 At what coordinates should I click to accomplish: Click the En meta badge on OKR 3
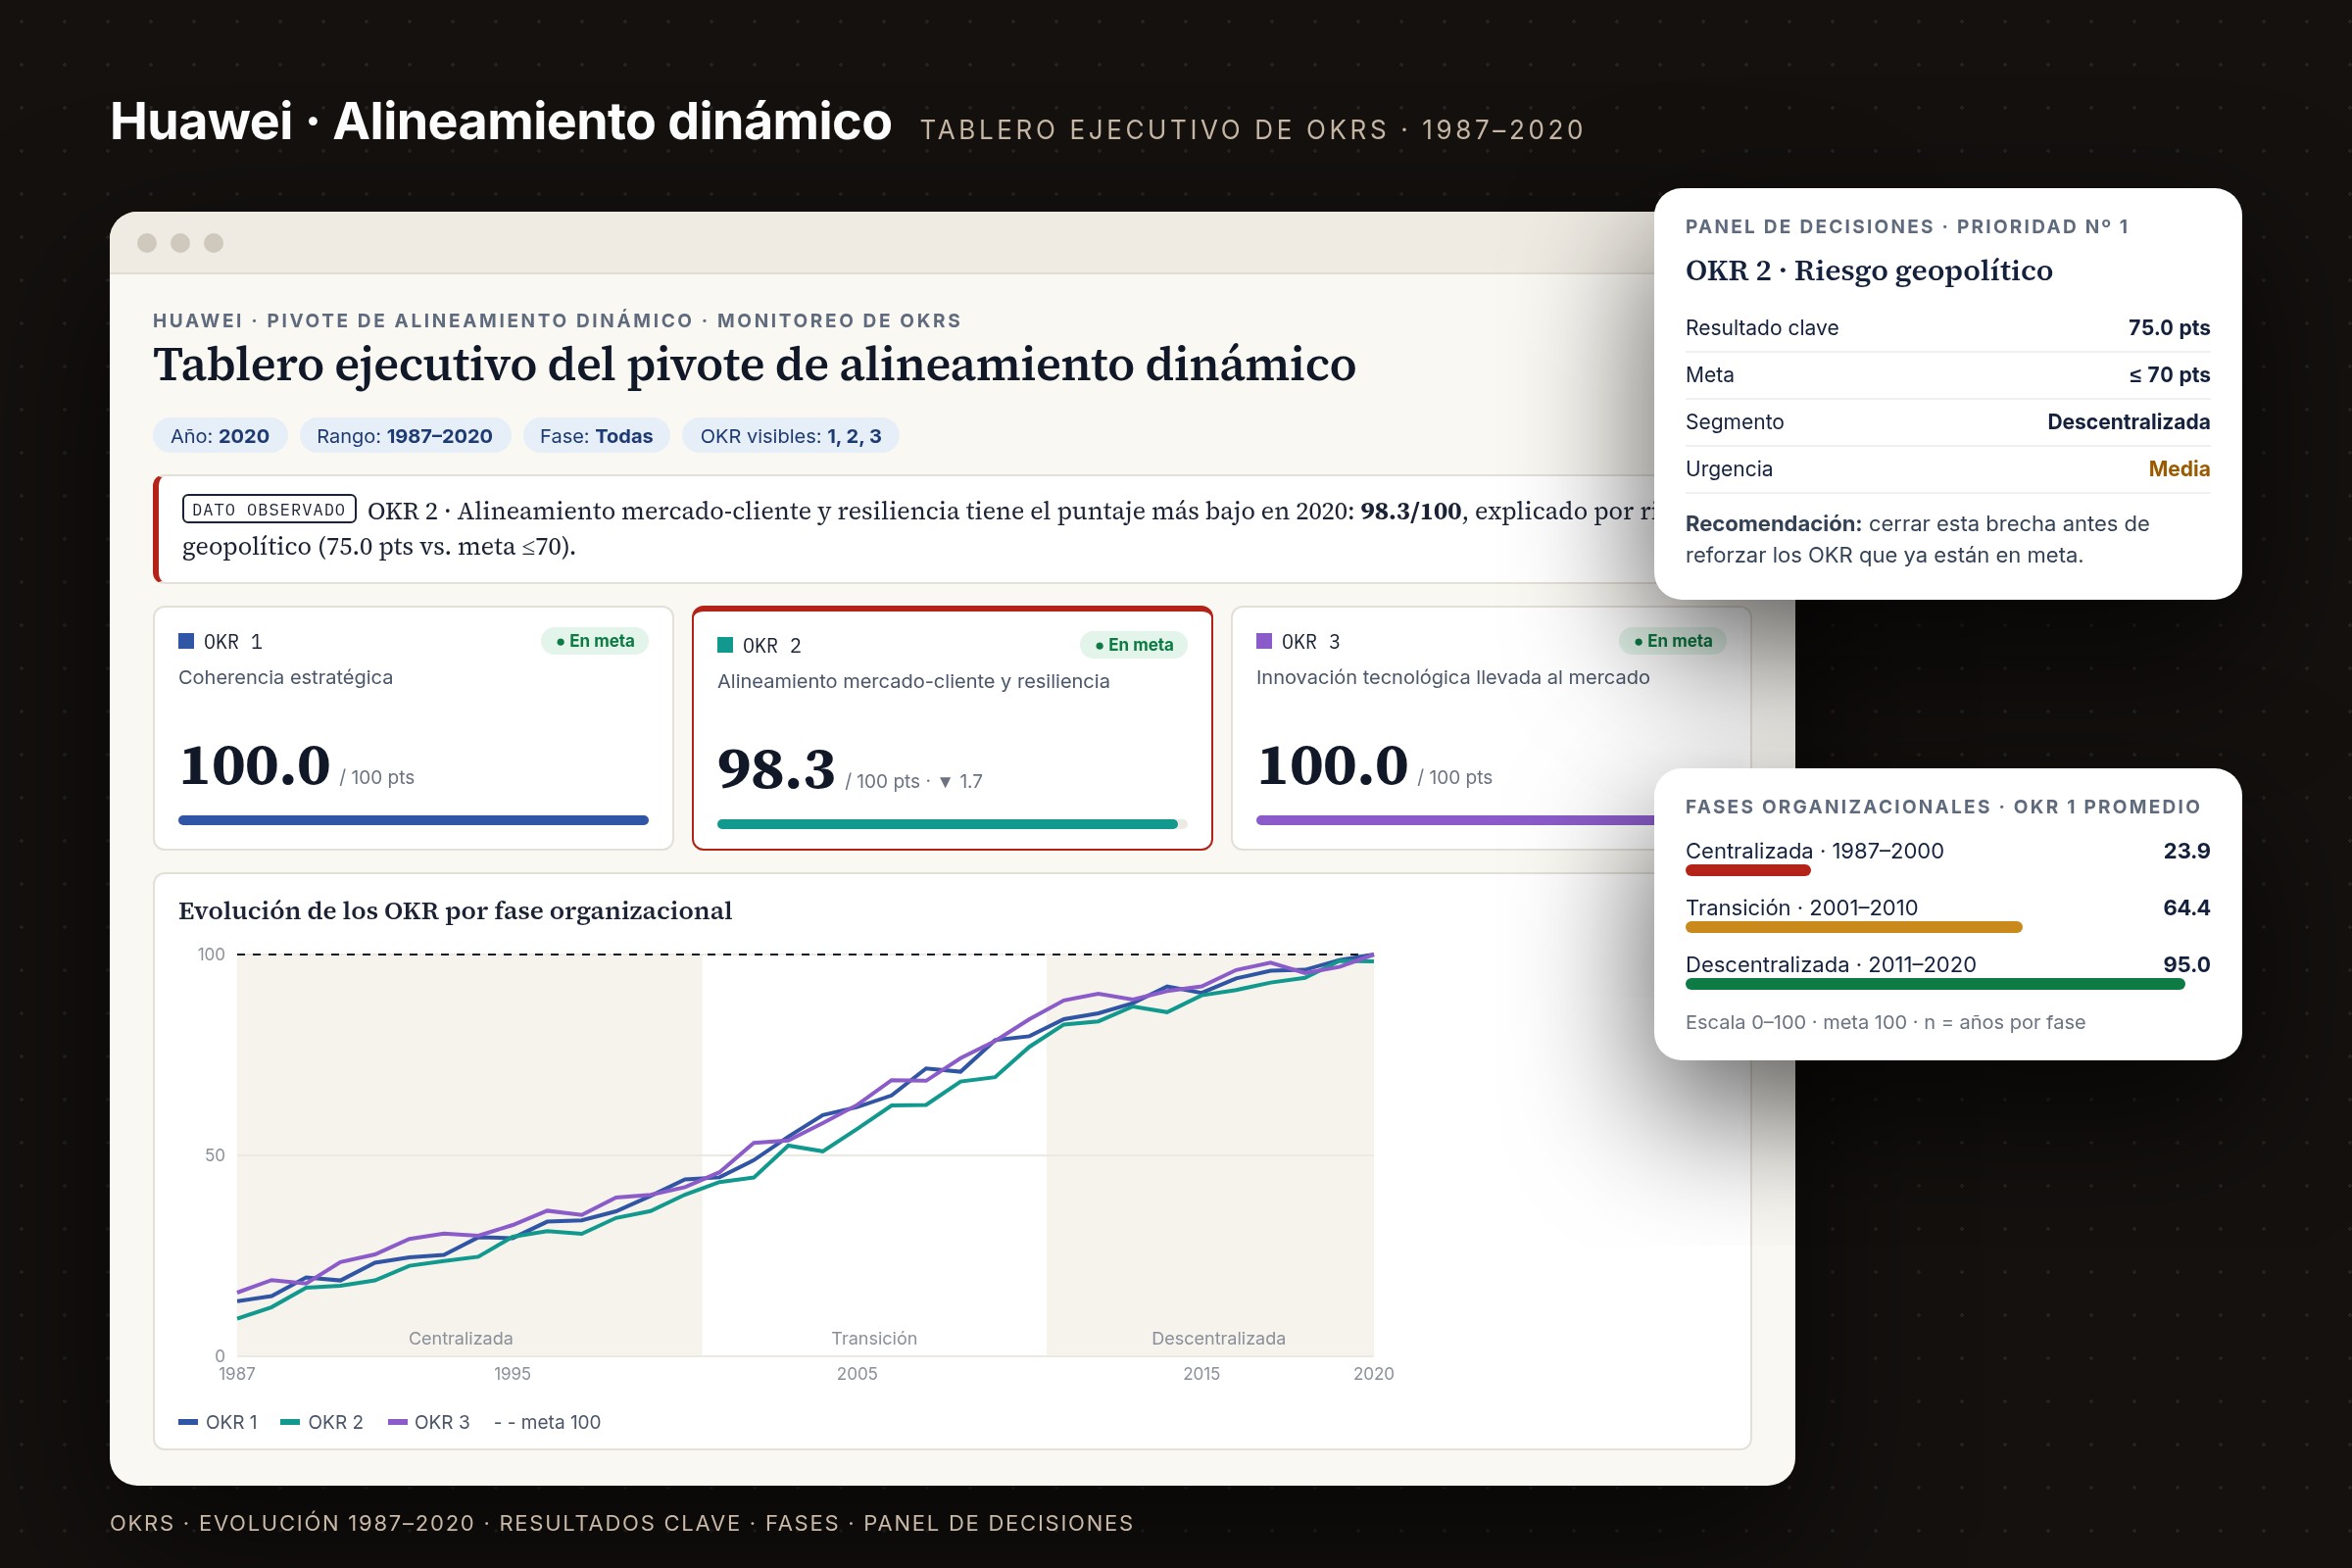(x=1673, y=641)
